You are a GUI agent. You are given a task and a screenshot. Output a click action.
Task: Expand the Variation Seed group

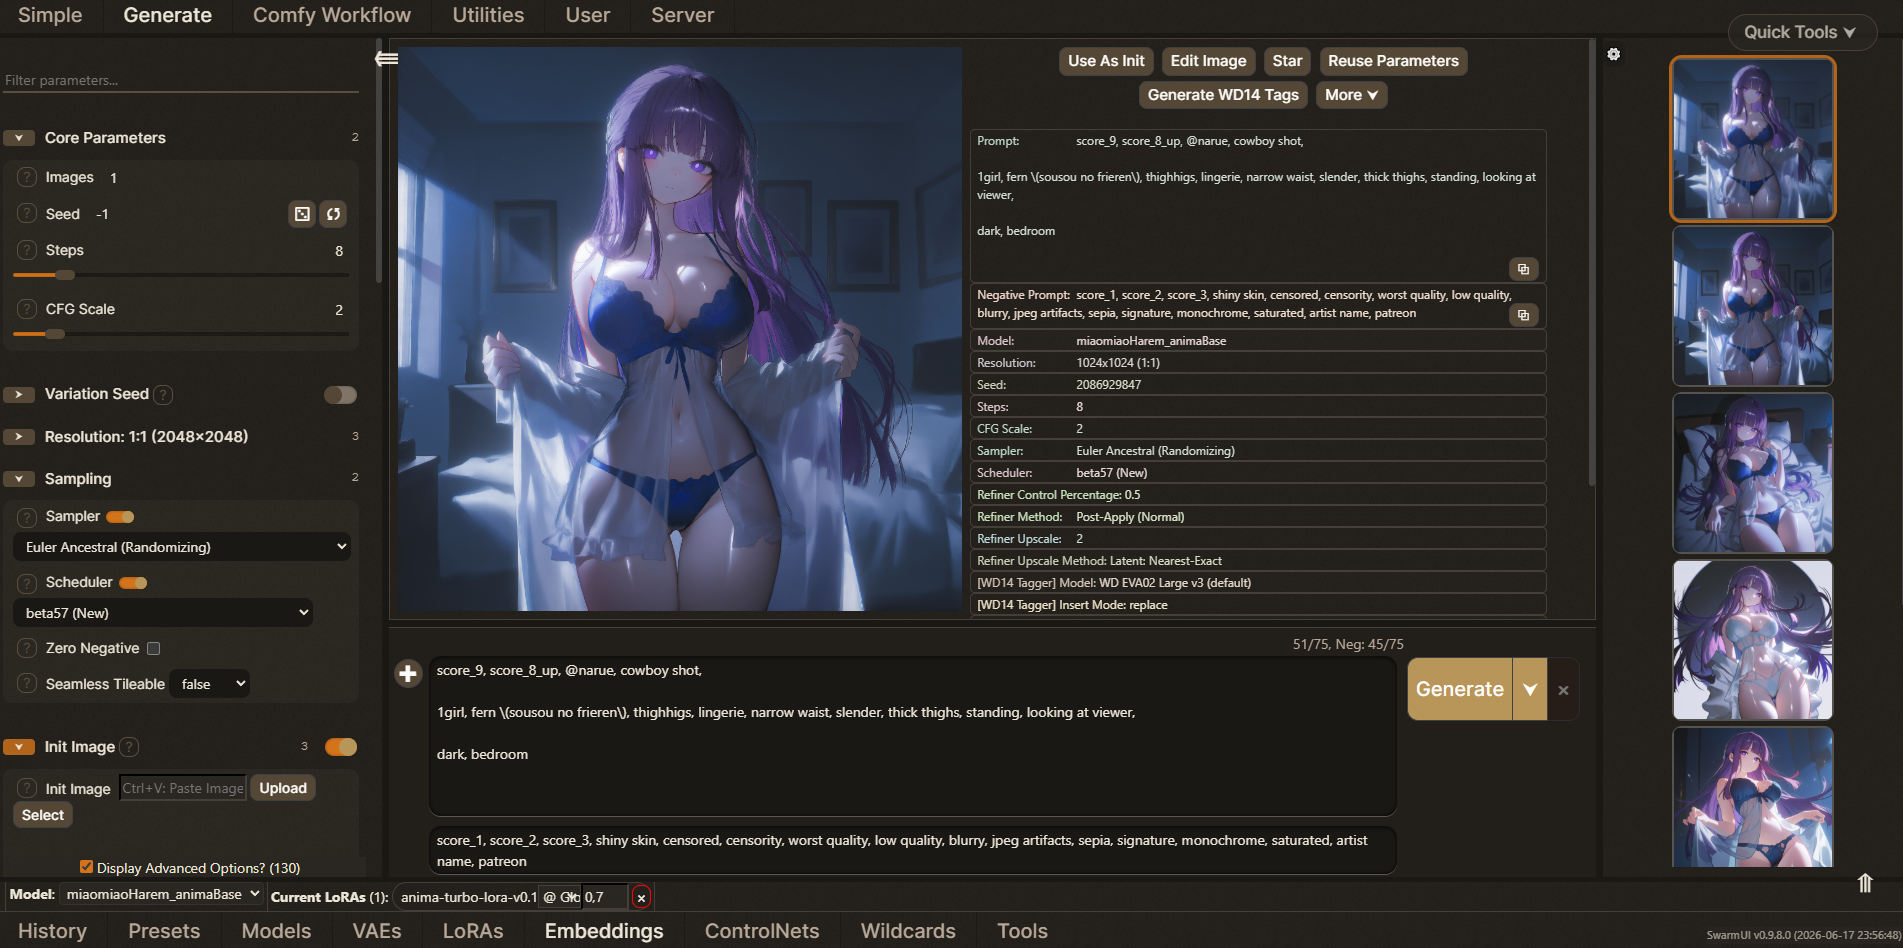(x=19, y=395)
